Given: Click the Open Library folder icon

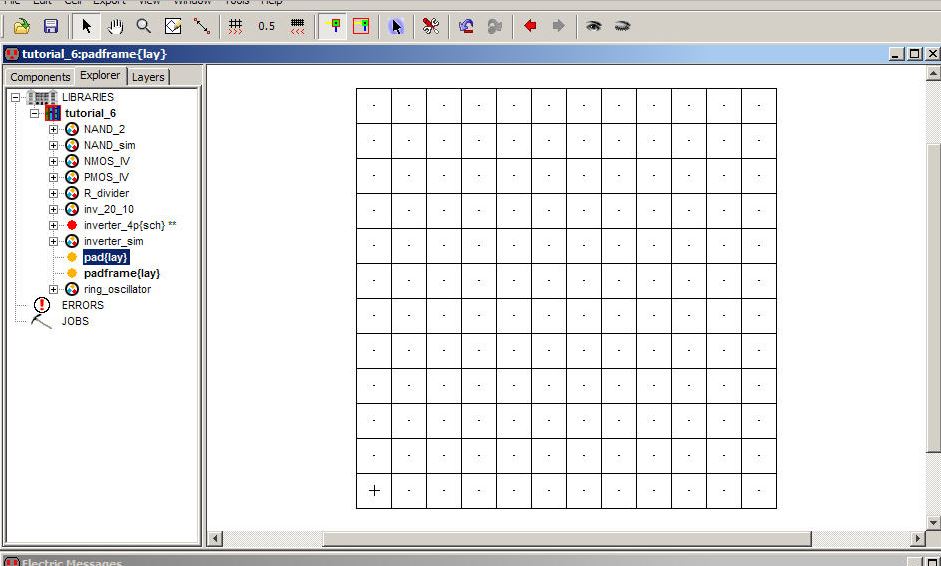Looking at the screenshot, I should 21,26.
